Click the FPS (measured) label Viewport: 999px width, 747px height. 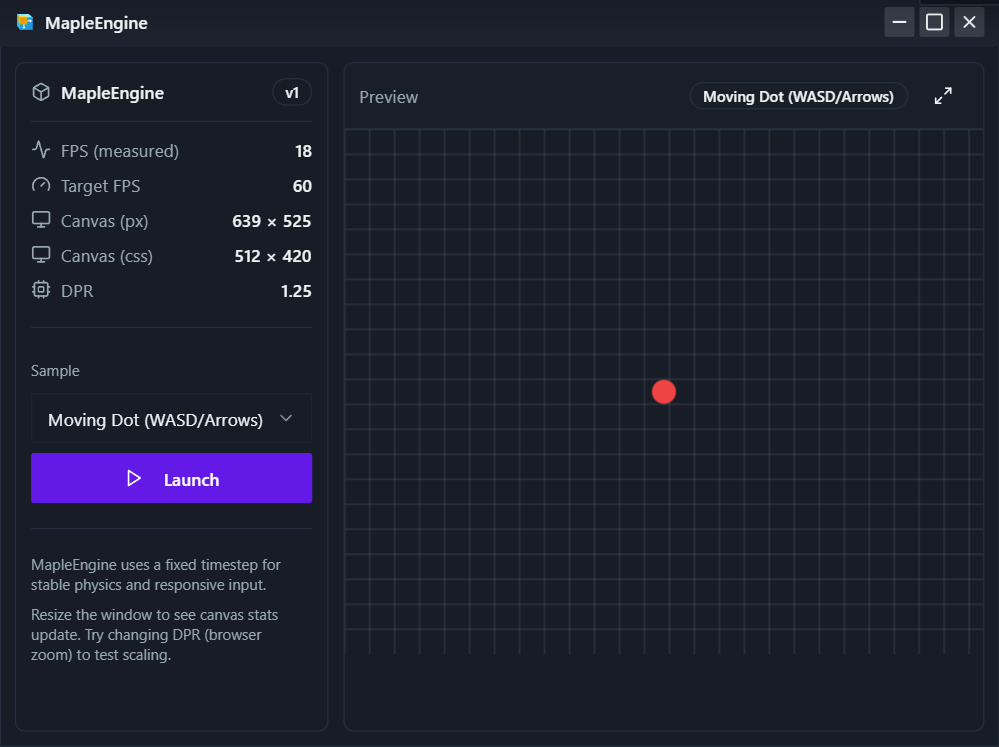click(120, 151)
